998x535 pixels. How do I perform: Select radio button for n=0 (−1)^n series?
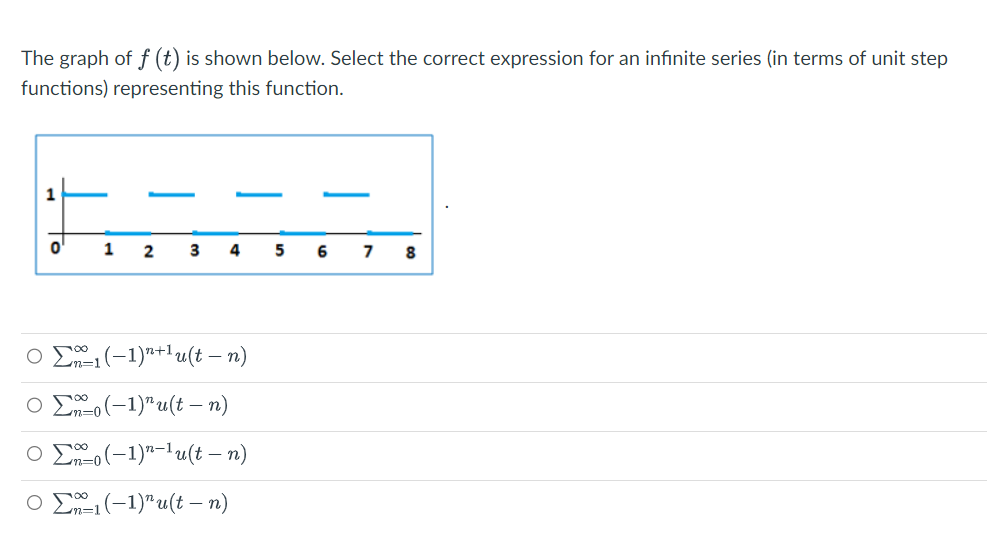pos(35,405)
